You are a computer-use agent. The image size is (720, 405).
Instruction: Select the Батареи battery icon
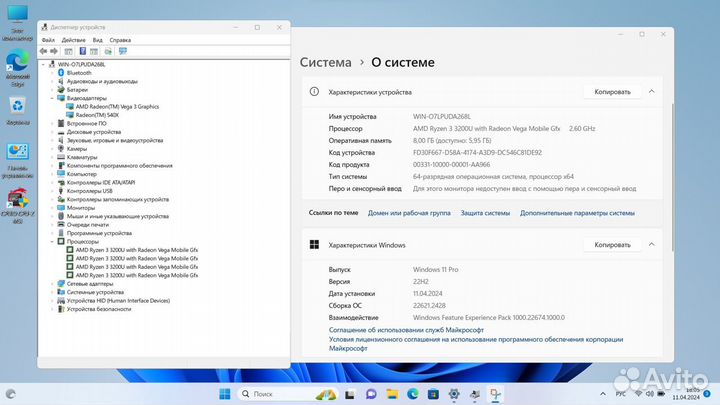pyautogui.click(x=61, y=90)
